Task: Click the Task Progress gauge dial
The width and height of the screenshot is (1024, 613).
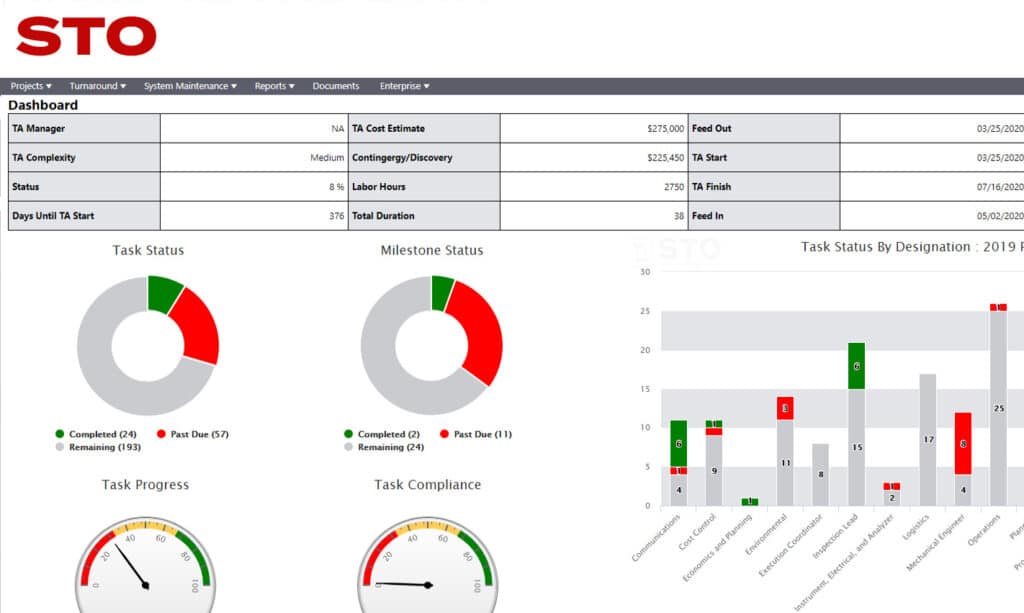Action: tap(145, 565)
